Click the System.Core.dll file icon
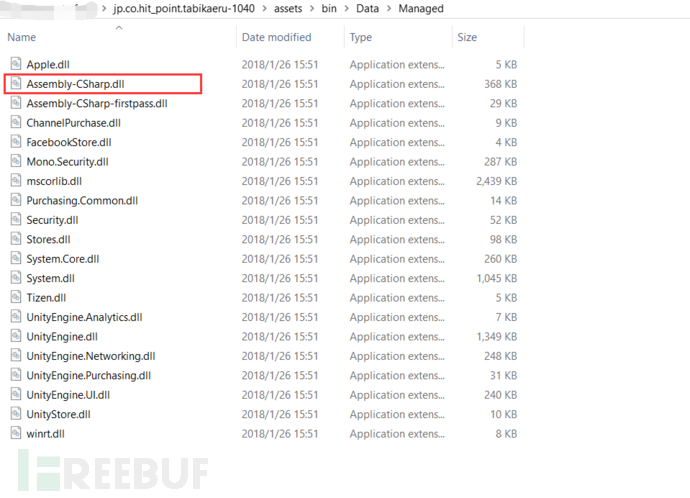Screen dimensions: 690x498 tap(16, 258)
